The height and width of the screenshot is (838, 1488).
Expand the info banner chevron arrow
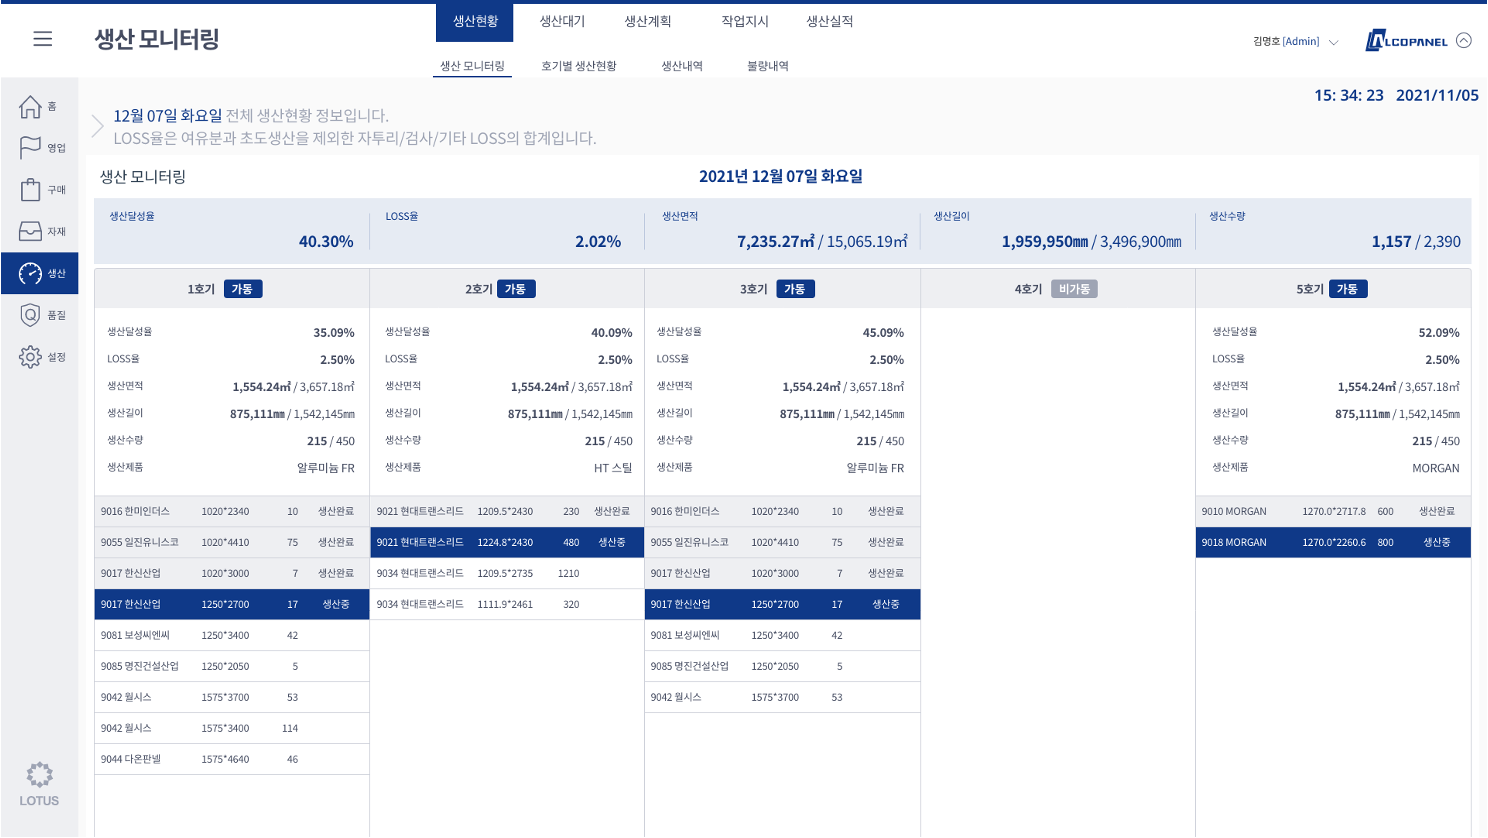[98, 126]
